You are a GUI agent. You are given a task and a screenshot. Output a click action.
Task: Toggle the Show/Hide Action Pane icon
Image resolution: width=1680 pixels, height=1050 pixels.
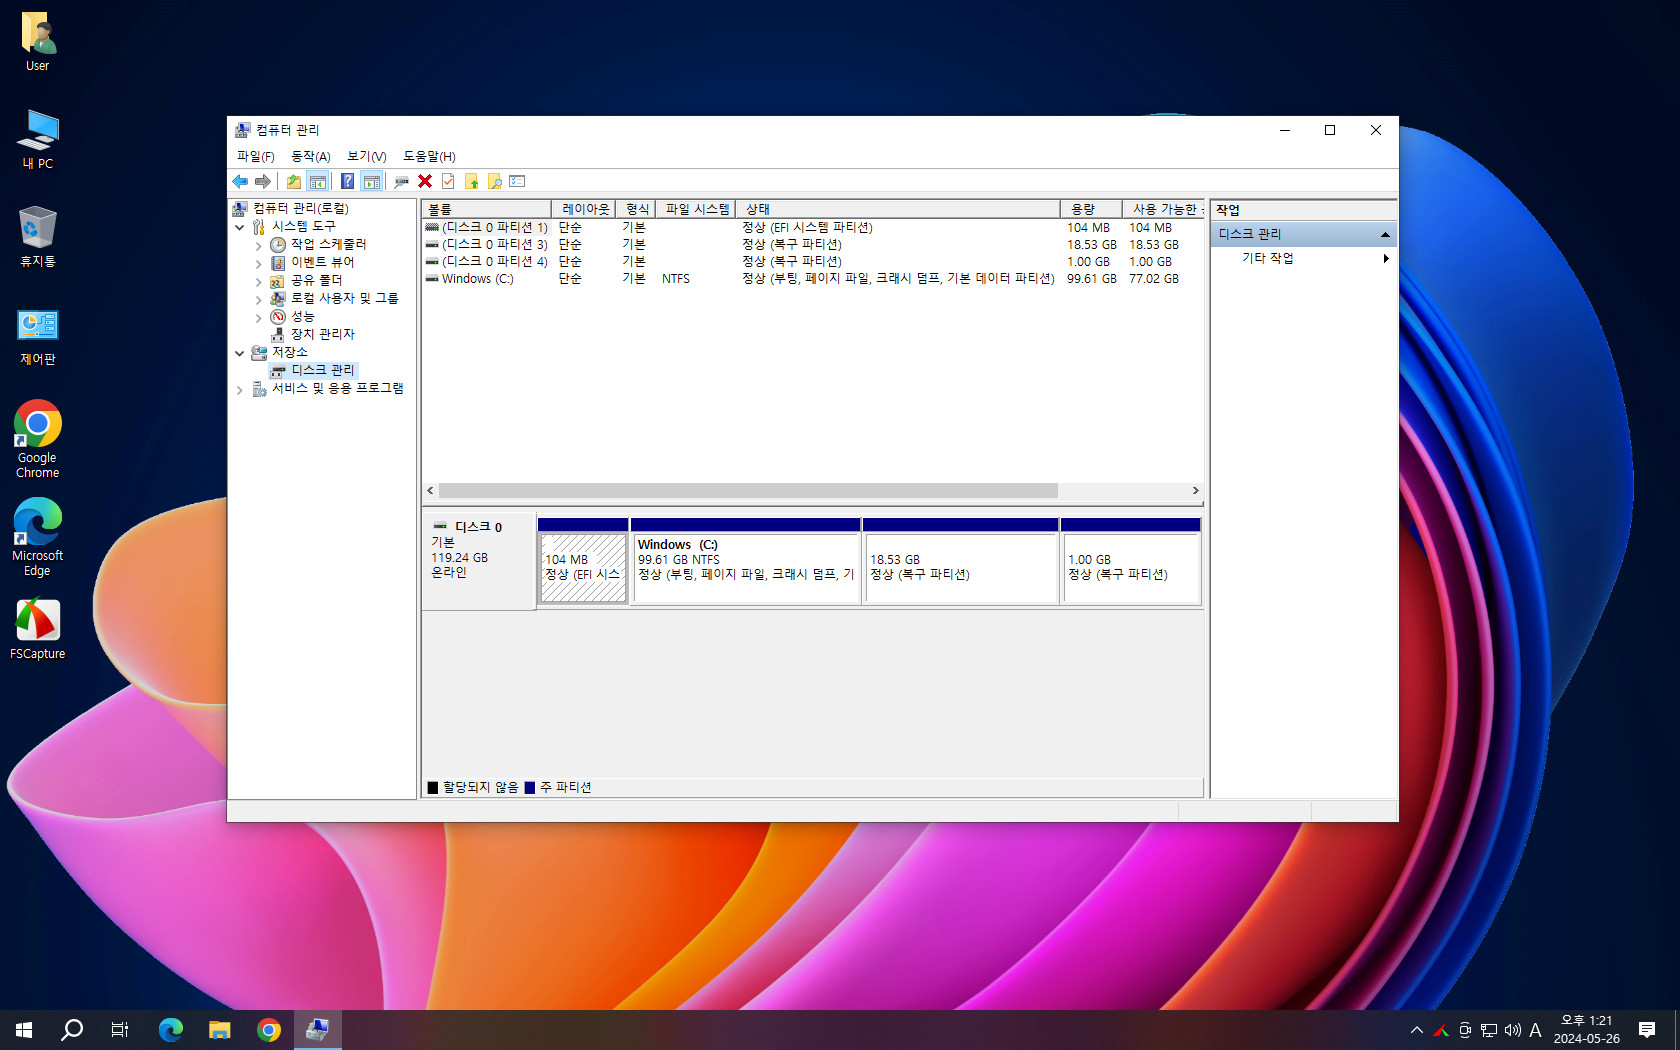pyautogui.click(x=371, y=181)
